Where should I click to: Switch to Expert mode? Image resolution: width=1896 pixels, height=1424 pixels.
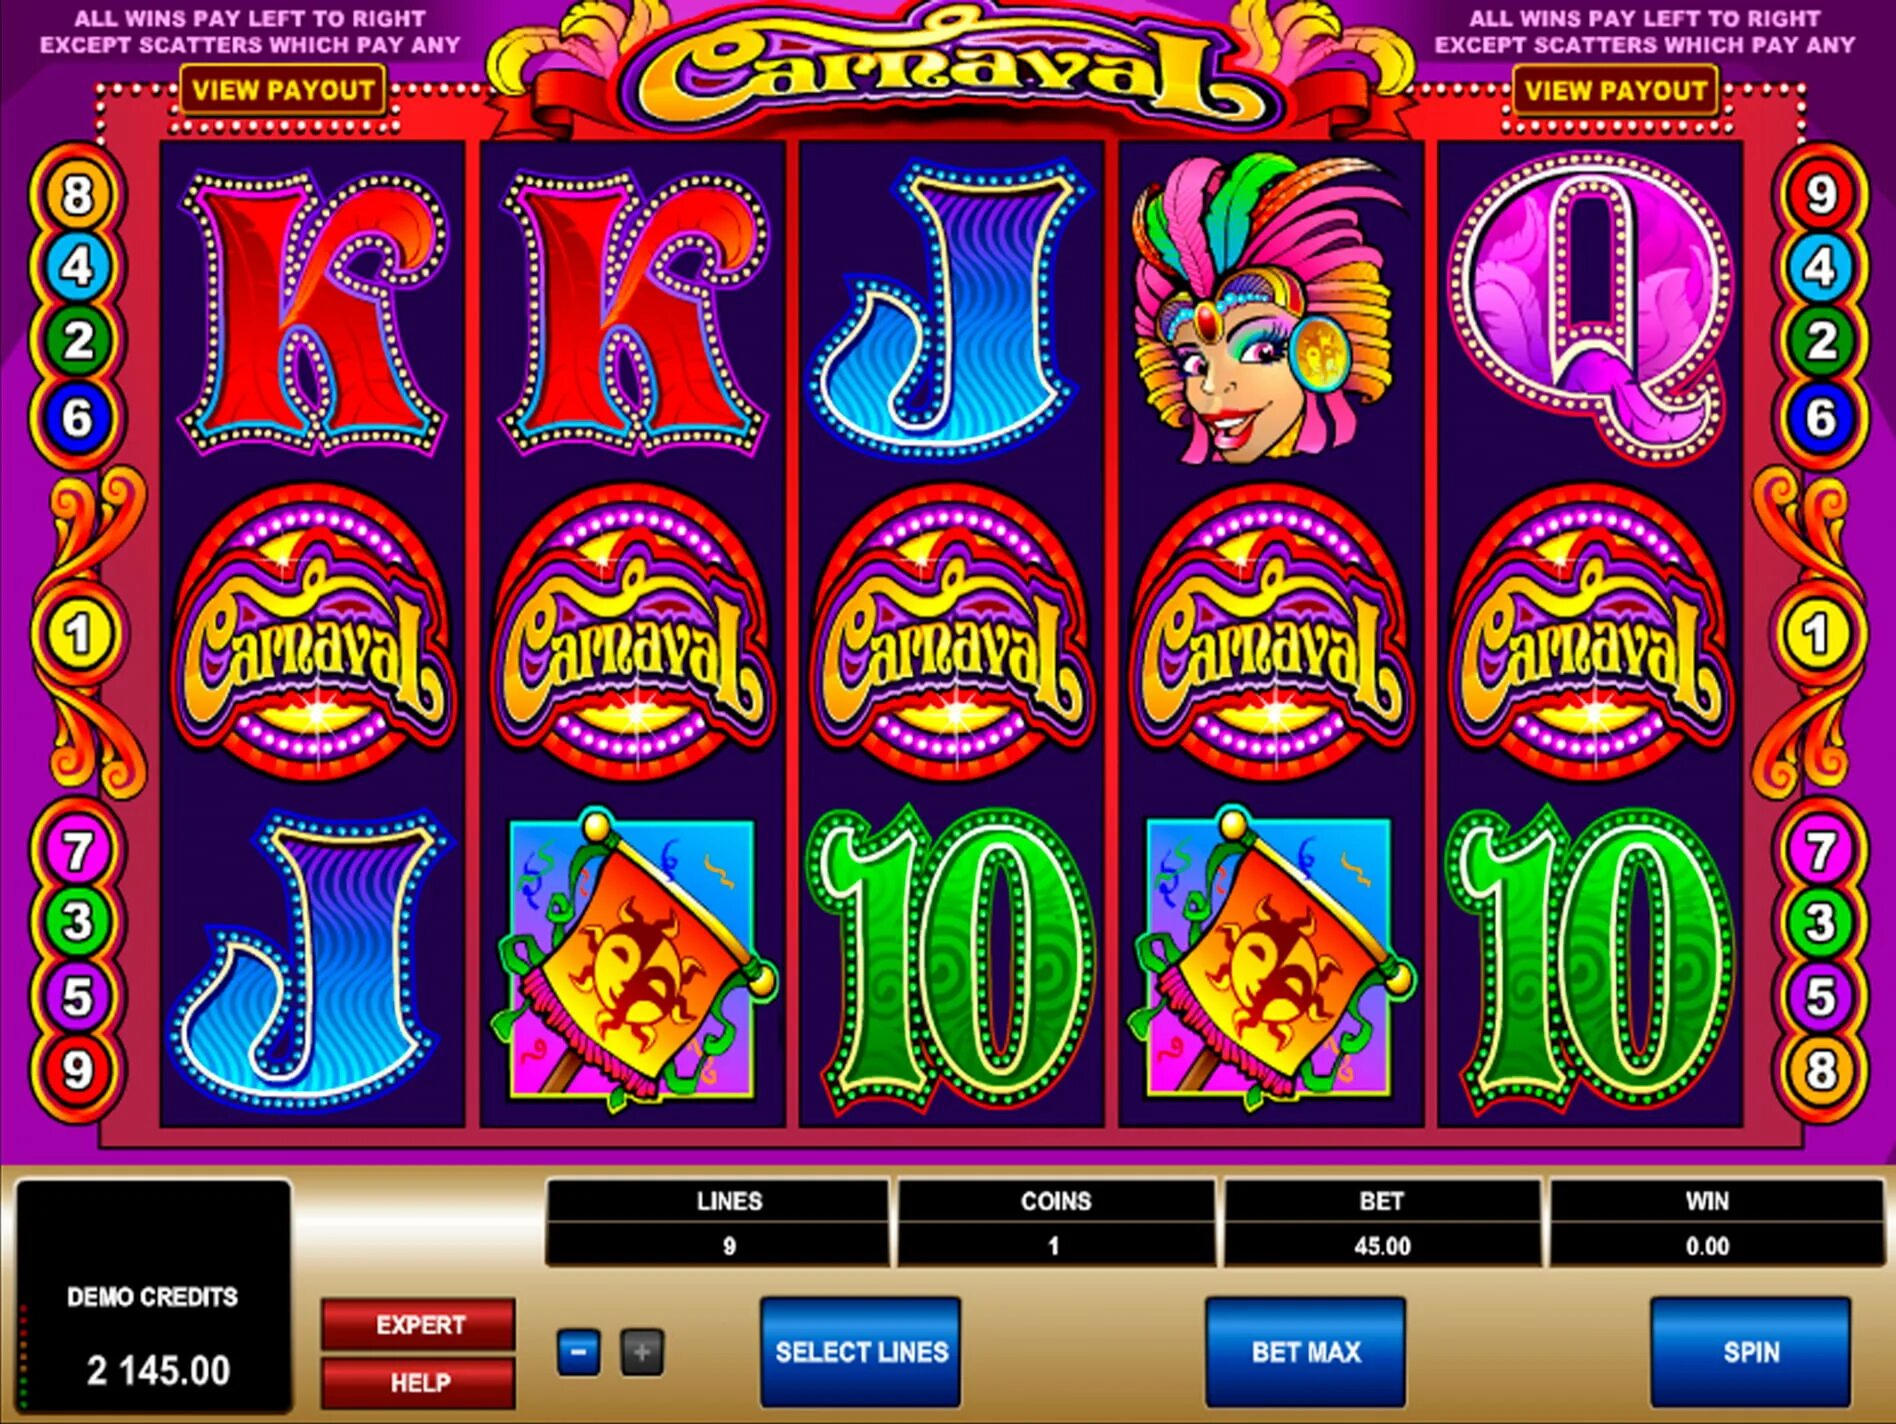(419, 1325)
